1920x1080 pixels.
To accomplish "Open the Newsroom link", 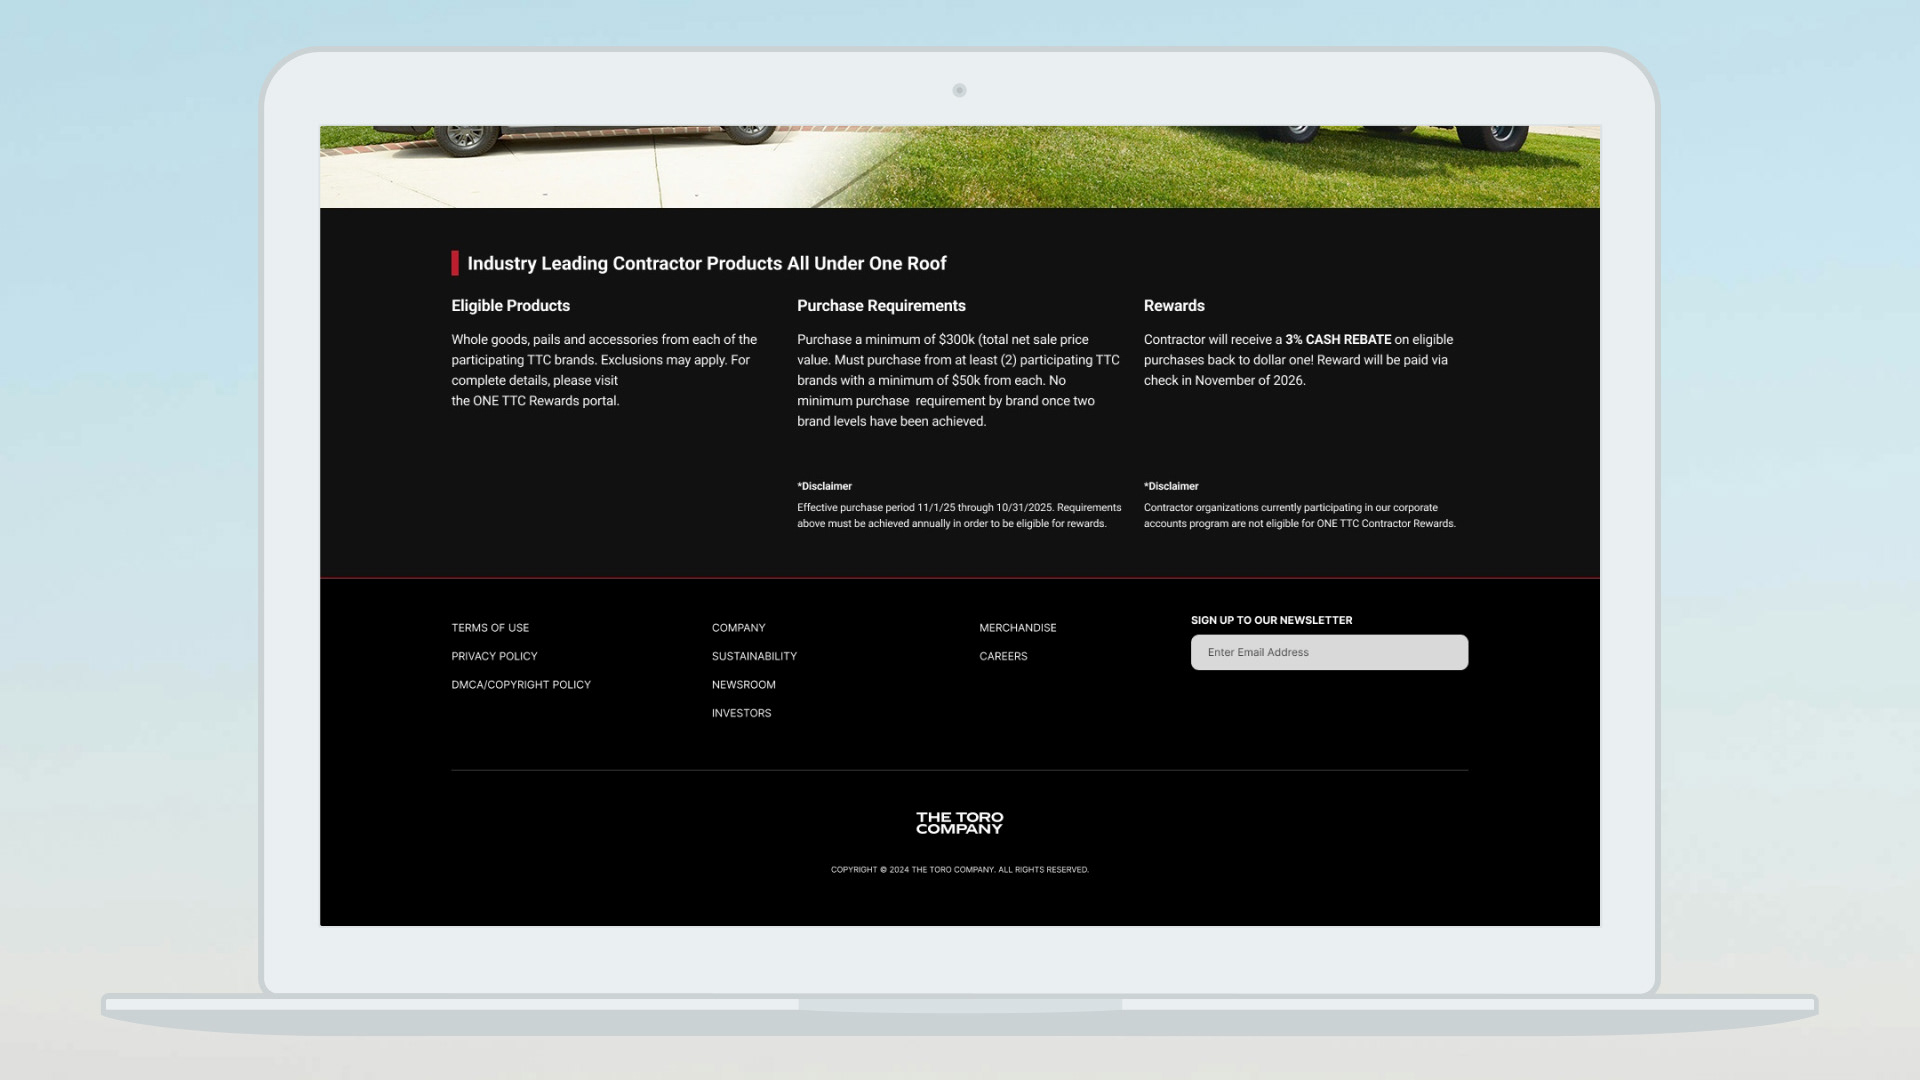I will coord(743,685).
